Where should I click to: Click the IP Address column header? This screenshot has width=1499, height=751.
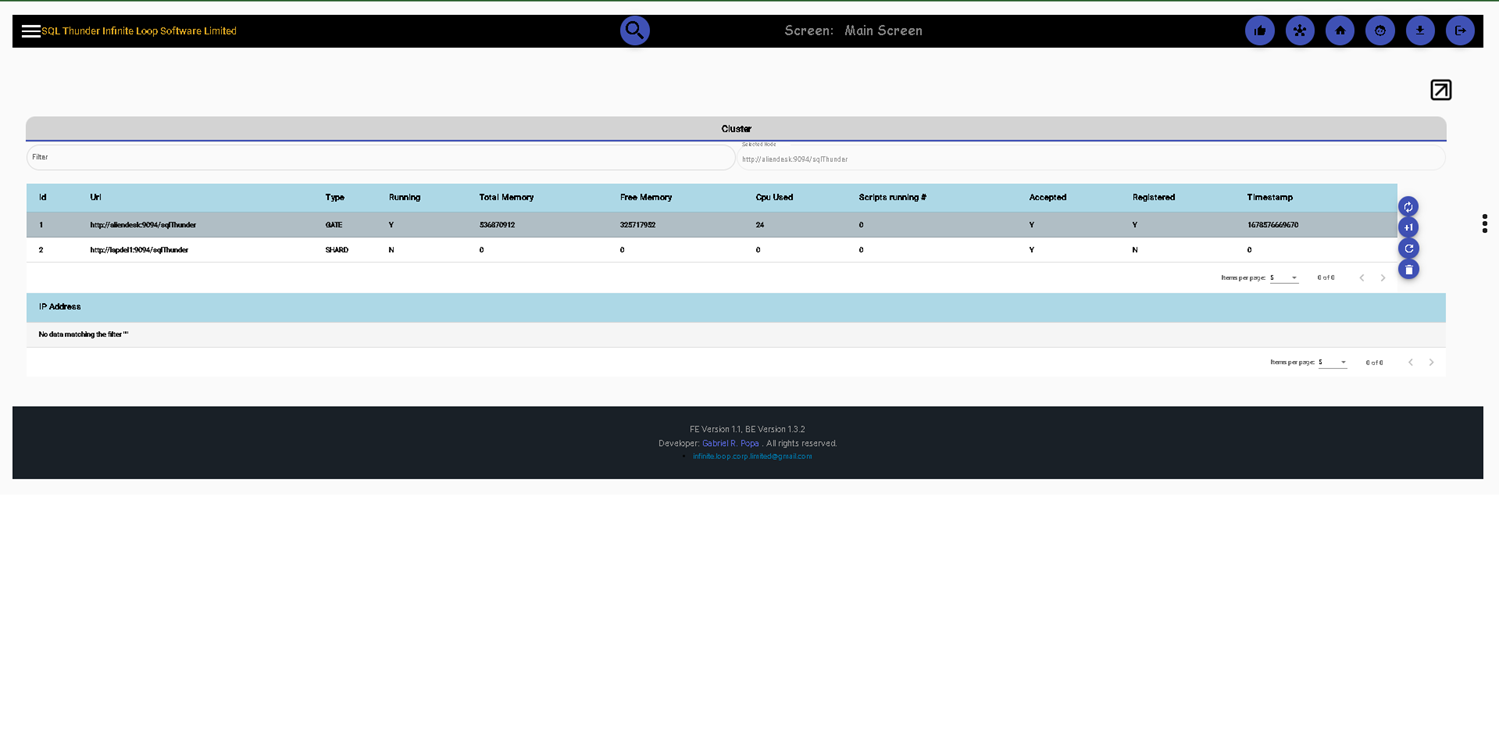[60, 307]
